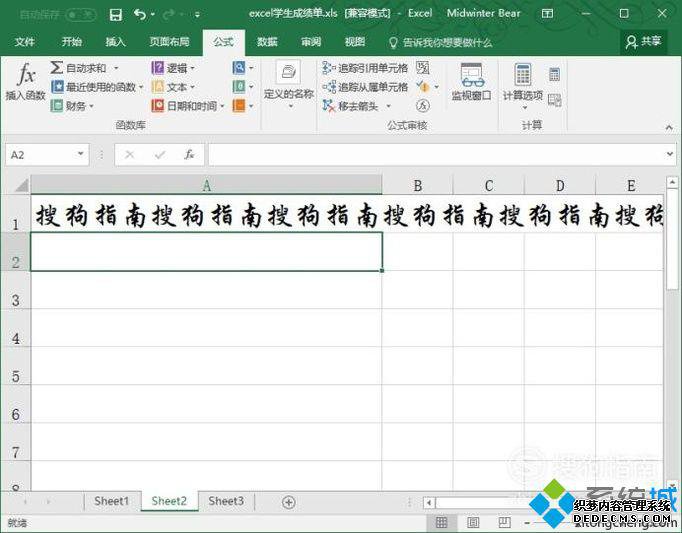Click the Insert Function fx button
Screen dimensions: 682x533
[25, 81]
